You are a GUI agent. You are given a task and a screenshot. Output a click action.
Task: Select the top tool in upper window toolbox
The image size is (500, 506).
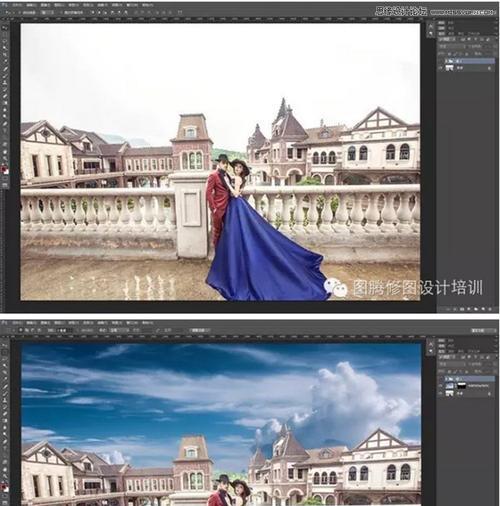[x=4, y=28]
